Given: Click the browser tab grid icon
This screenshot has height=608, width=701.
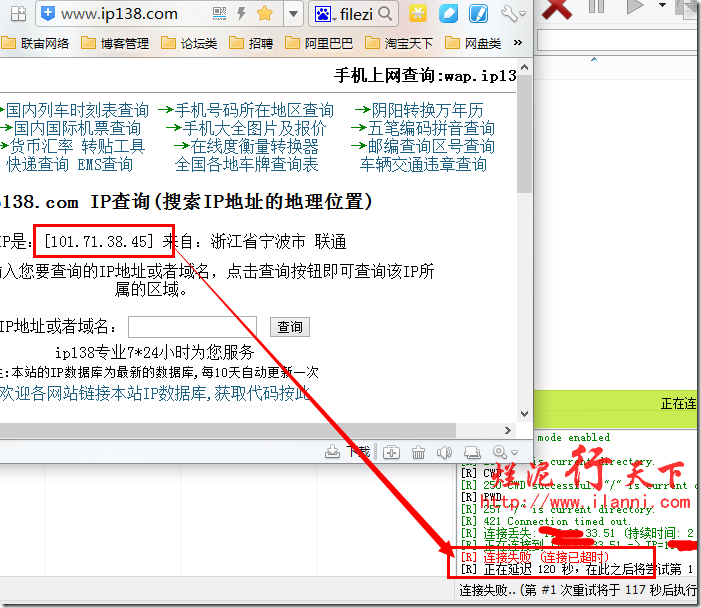Looking at the screenshot, I should 18,14.
